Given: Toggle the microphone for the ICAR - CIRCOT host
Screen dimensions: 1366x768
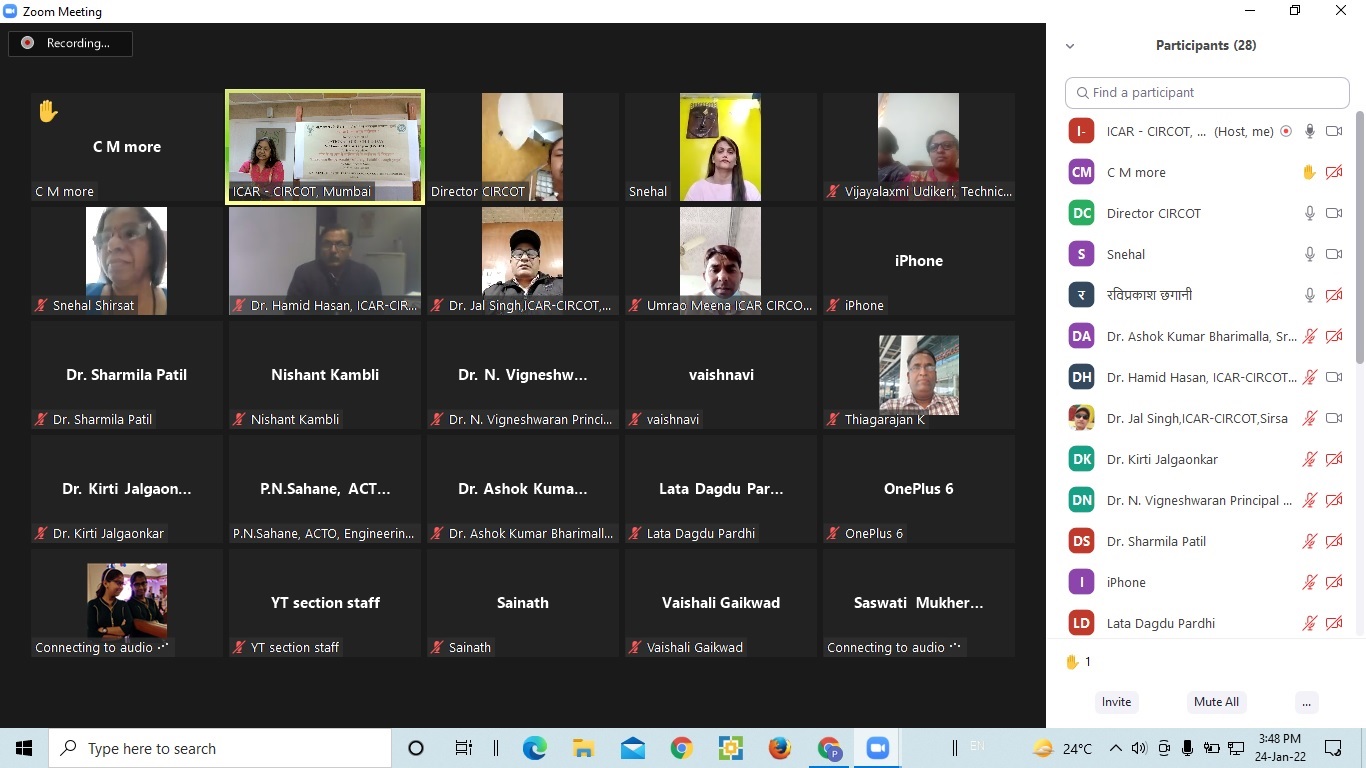Looking at the screenshot, I should click(1309, 131).
